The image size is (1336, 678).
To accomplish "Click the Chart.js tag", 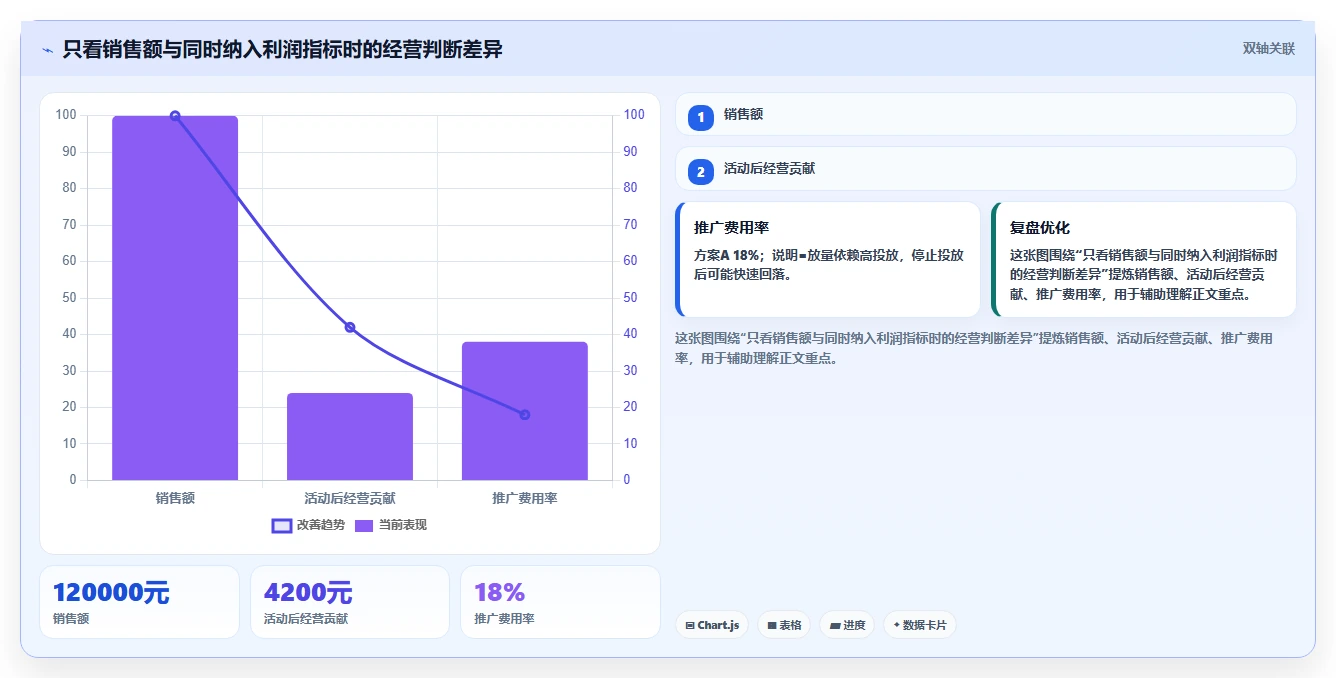I will coord(712,625).
